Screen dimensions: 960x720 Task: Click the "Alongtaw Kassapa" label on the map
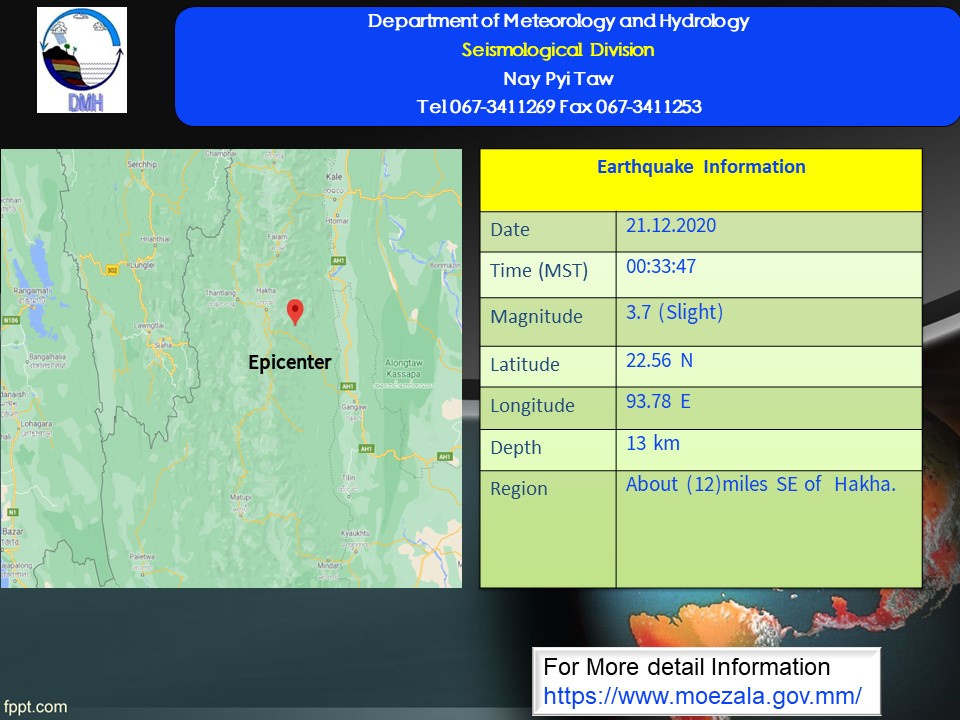403,369
